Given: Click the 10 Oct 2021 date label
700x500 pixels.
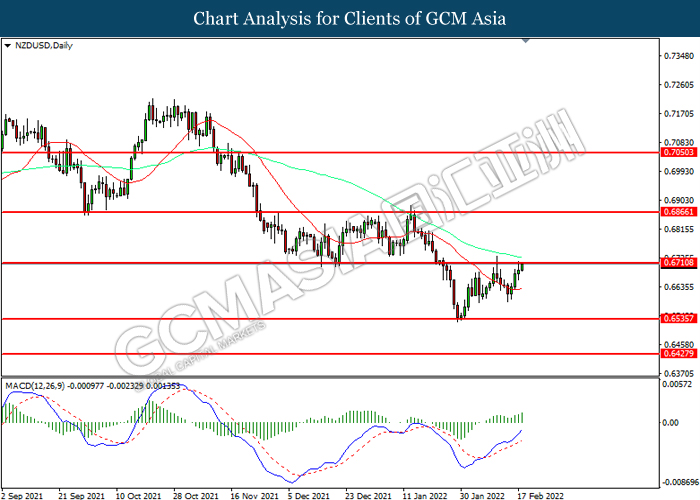Looking at the screenshot, I should coord(138,496).
